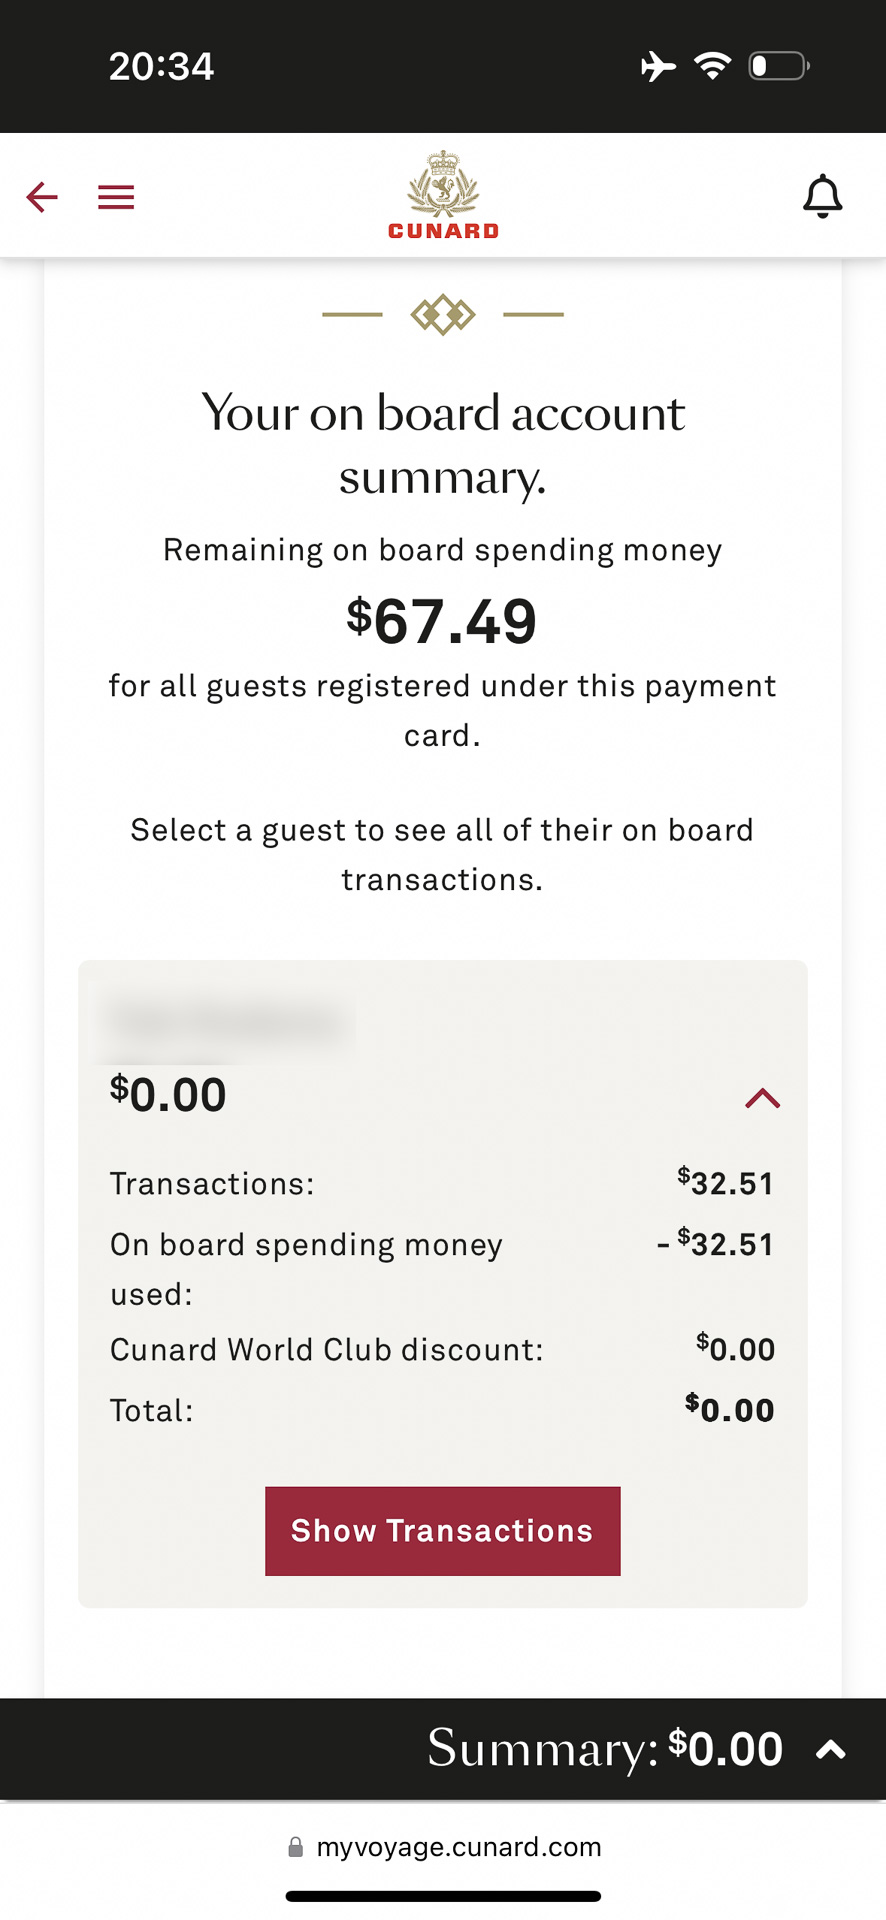This screenshot has height=1920, width=886.
Task: Tap the 20:34 clock in status bar
Action: tap(161, 67)
